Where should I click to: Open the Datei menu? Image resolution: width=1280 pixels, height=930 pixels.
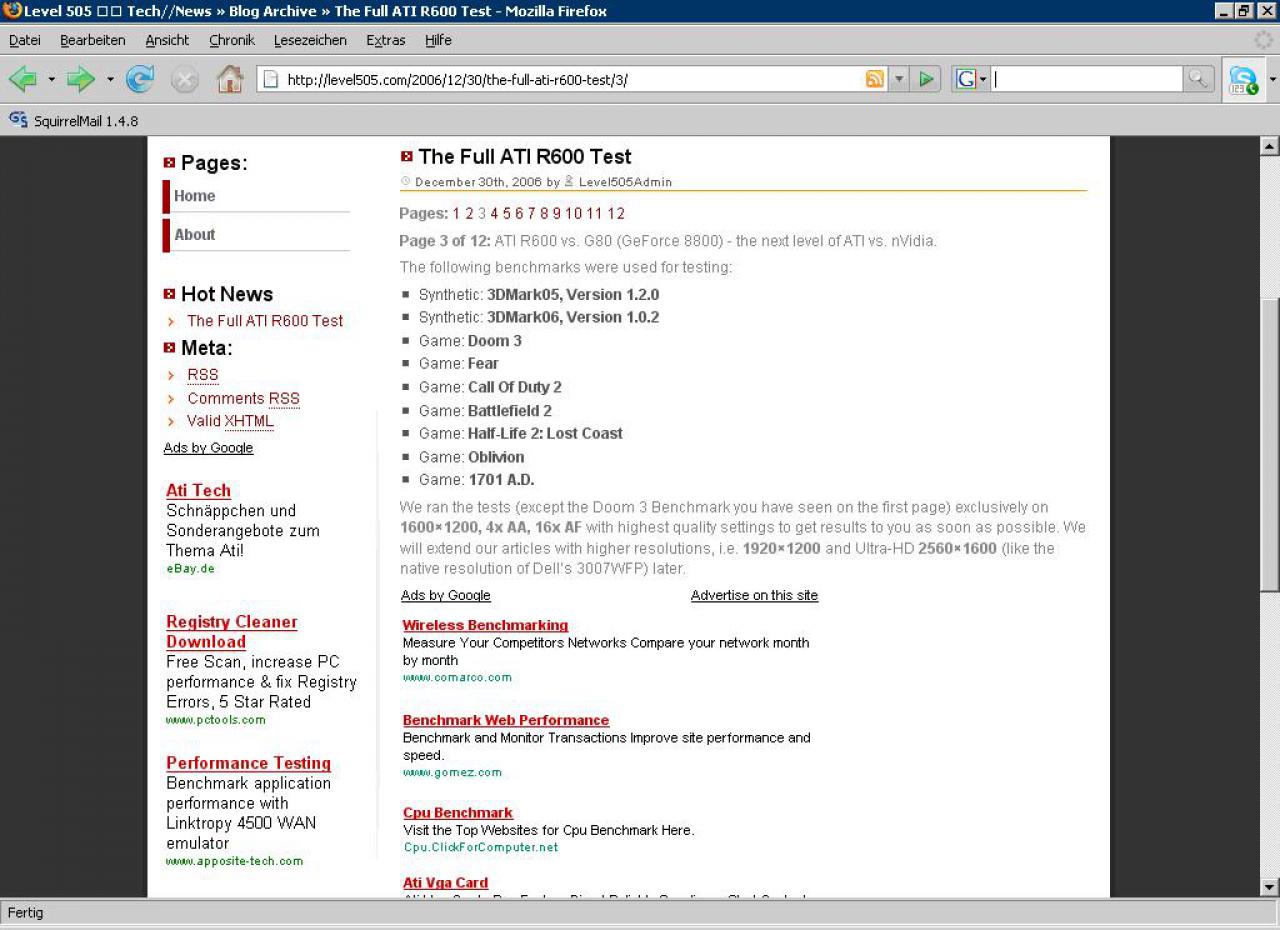tap(25, 40)
